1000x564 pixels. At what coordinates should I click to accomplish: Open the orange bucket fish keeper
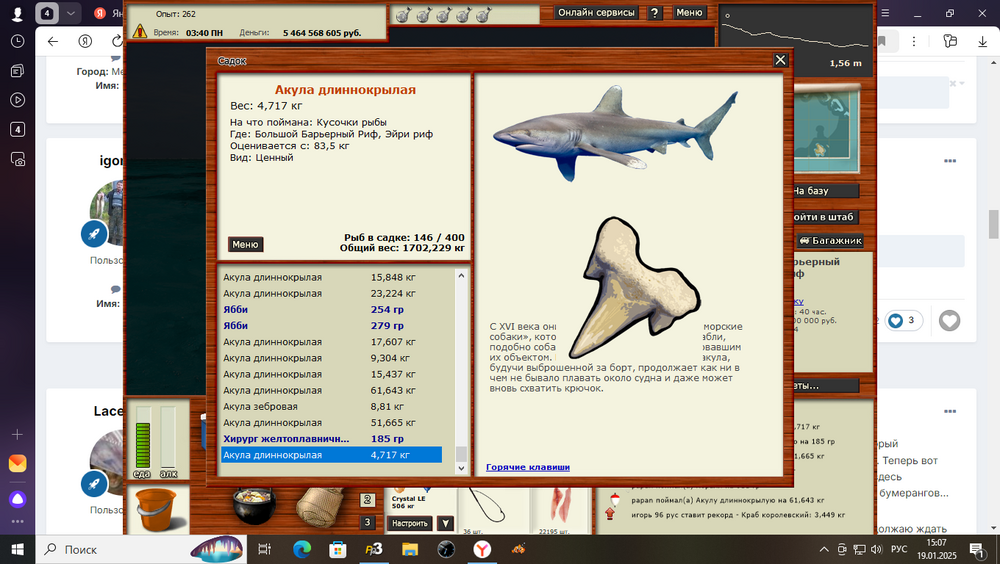pos(154,509)
